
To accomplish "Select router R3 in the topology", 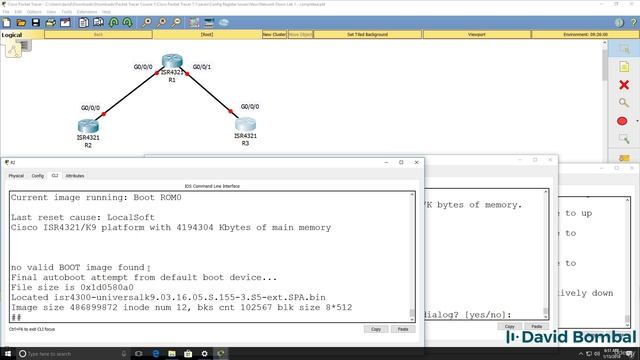I will (x=245, y=124).
